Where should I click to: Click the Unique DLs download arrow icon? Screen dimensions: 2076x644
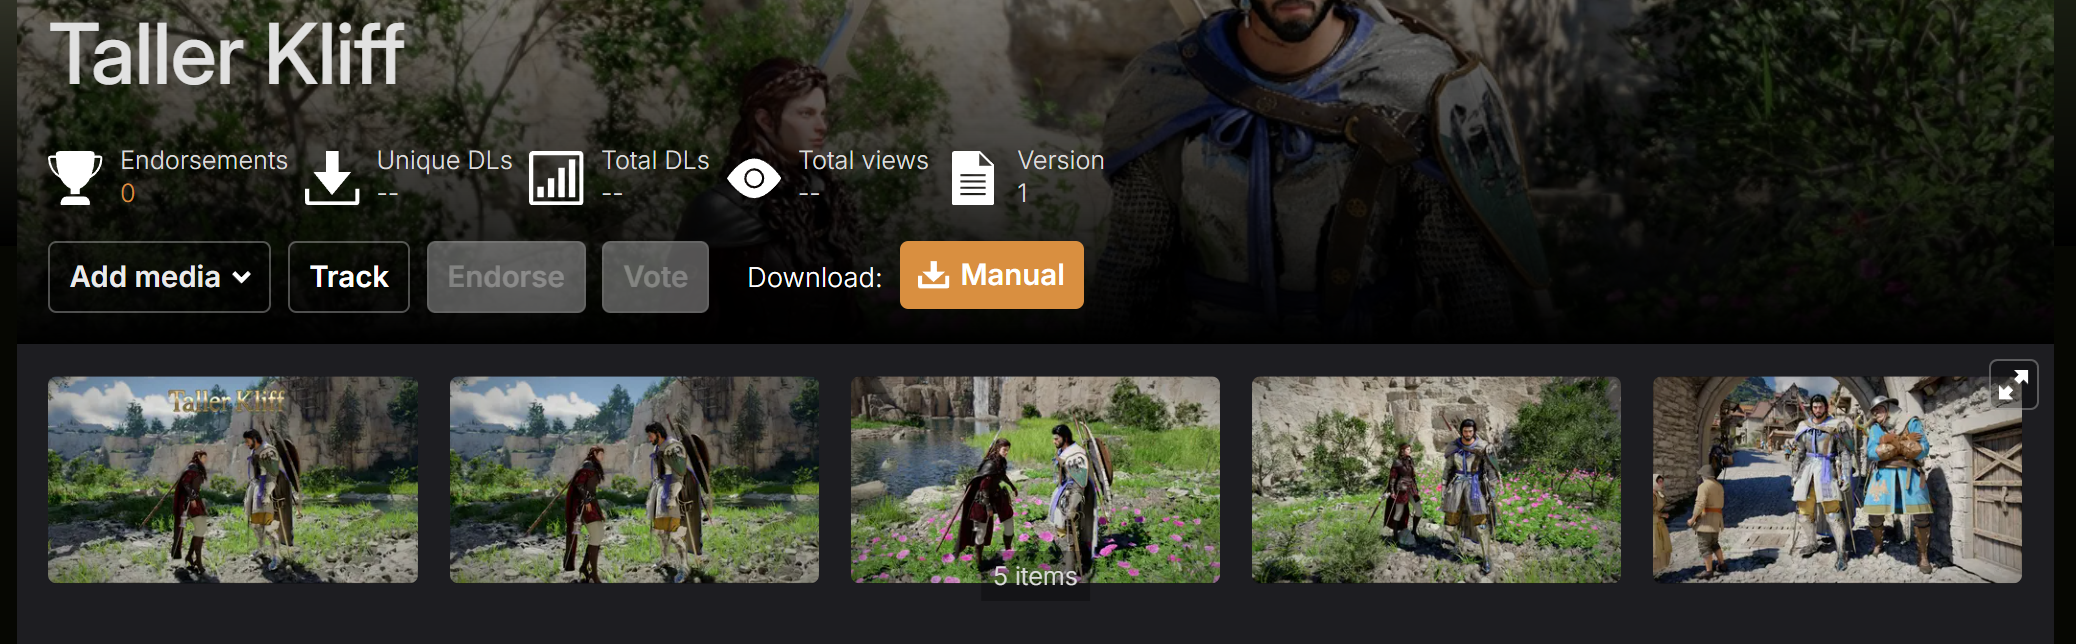[332, 178]
